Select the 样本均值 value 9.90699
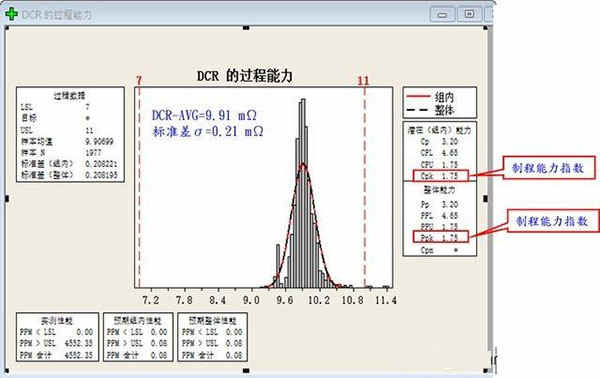Image resolution: width=600 pixels, height=378 pixels. pos(99,142)
